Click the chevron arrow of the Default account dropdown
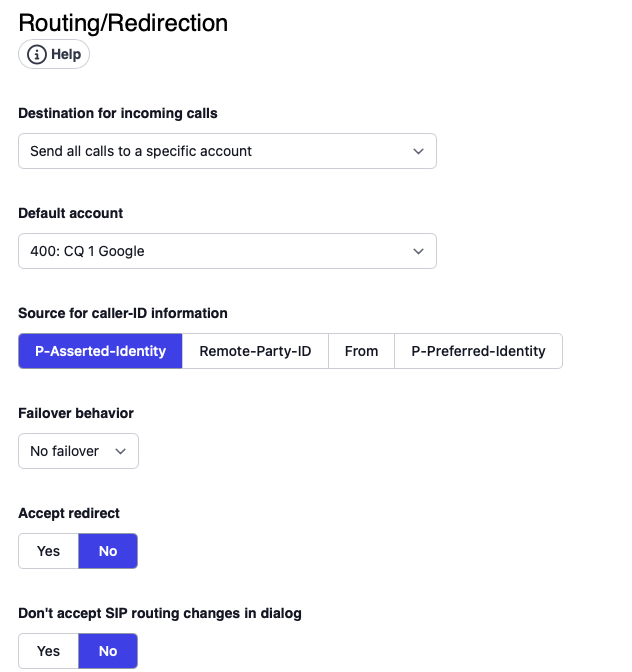Image resolution: width=632 pixels, height=672 pixels. coord(418,251)
